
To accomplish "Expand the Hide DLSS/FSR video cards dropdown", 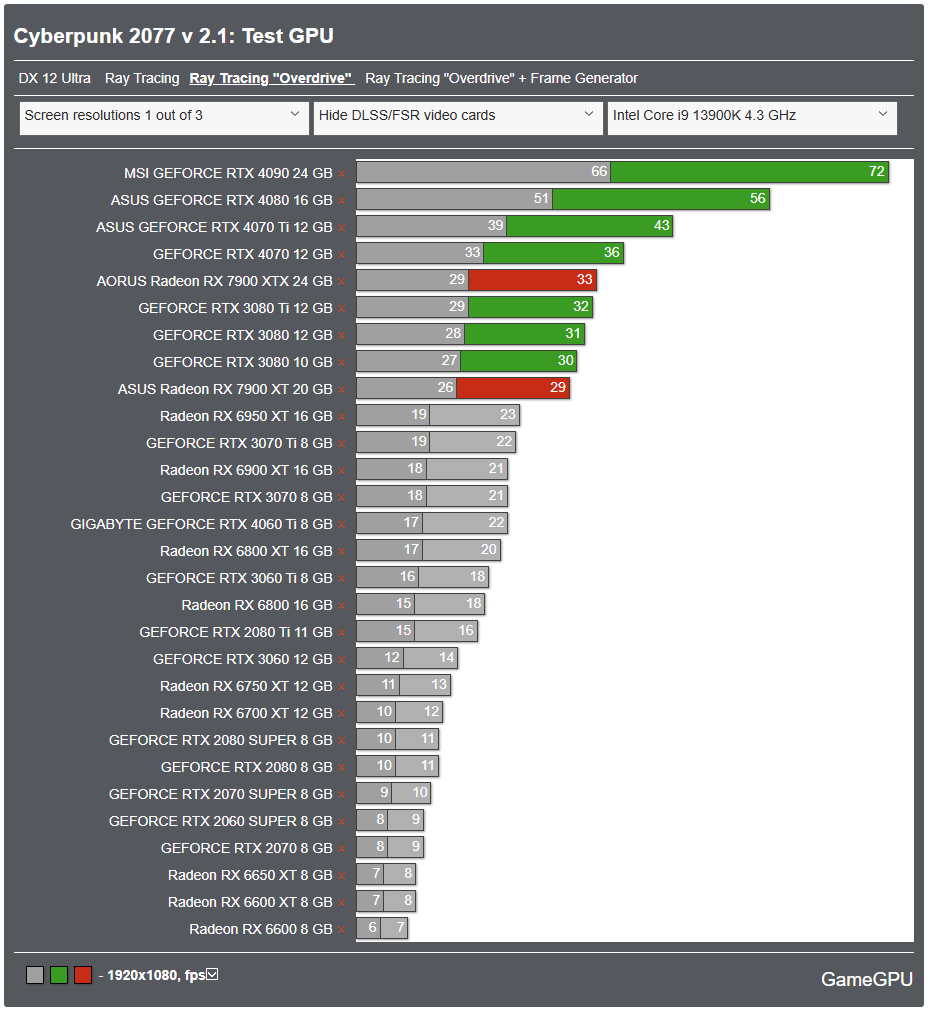I will 458,118.
